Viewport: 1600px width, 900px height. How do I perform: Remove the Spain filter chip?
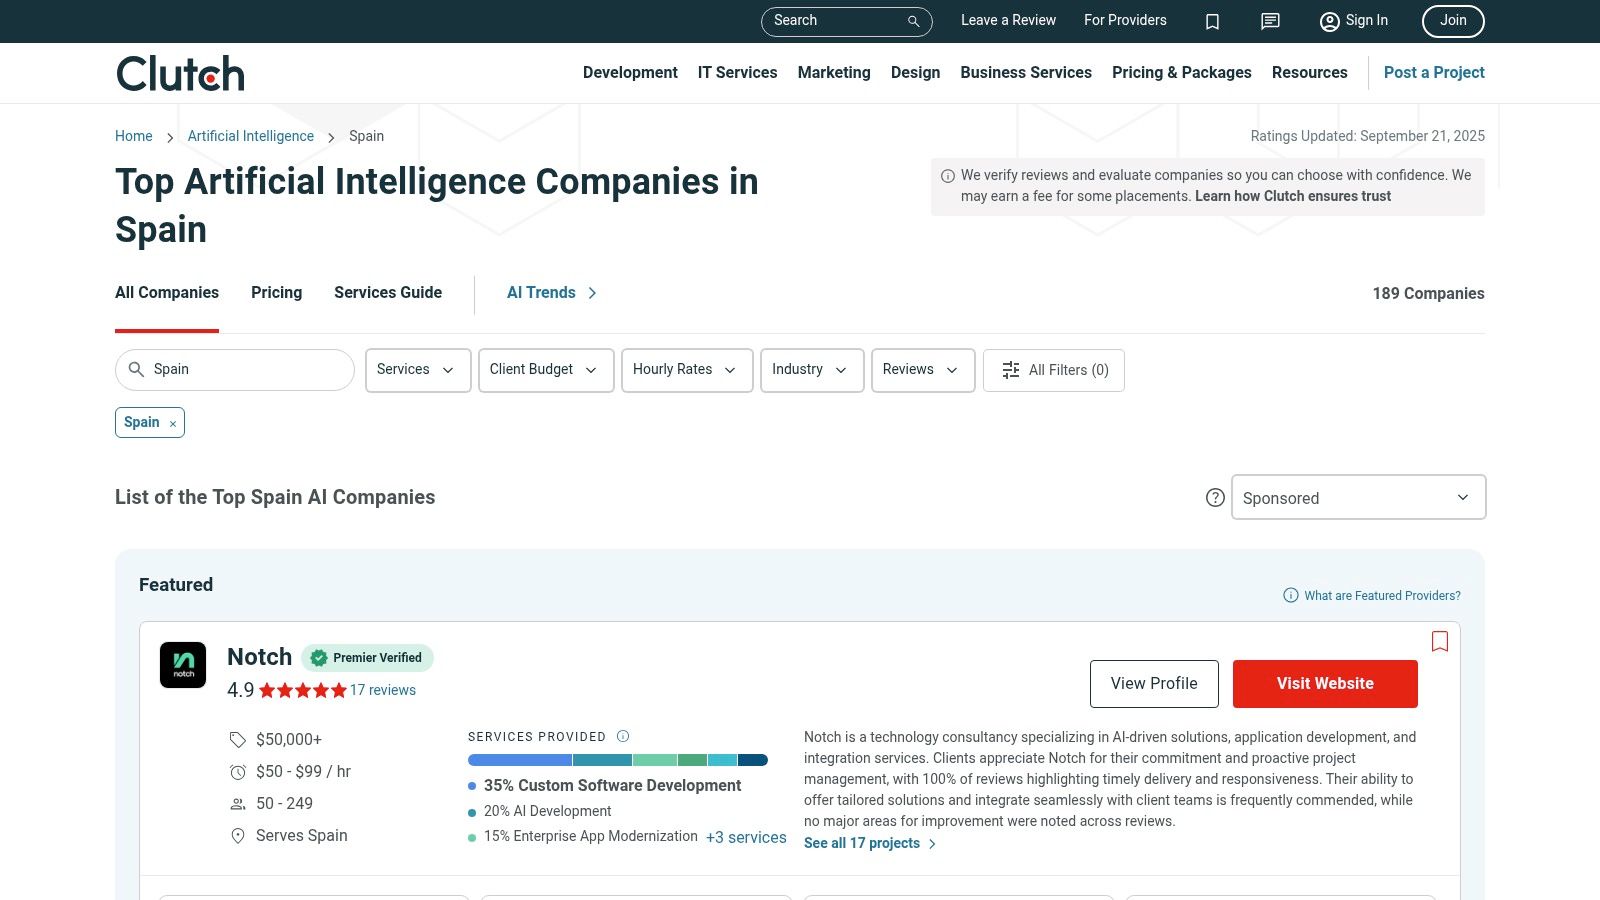pyautogui.click(x=173, y=424)
